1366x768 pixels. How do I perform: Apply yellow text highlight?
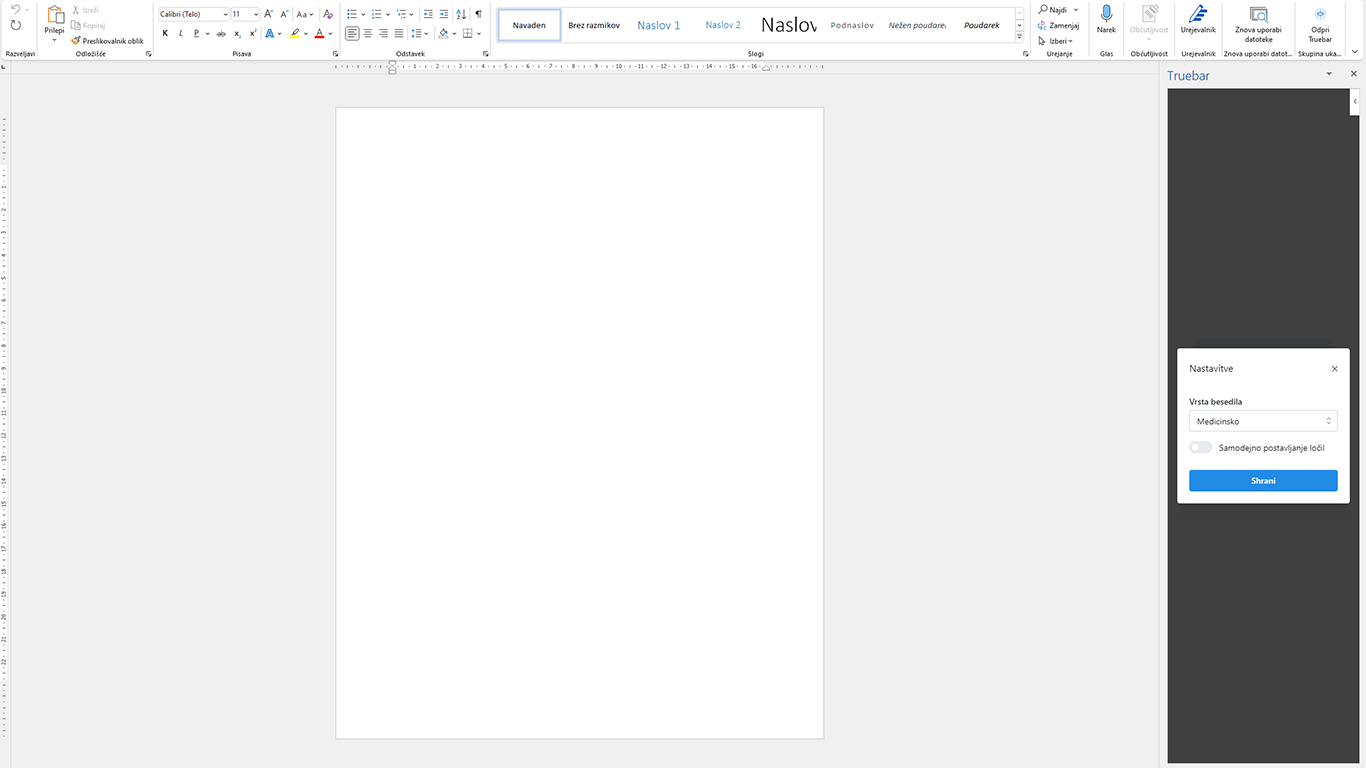tap(295, 34)
